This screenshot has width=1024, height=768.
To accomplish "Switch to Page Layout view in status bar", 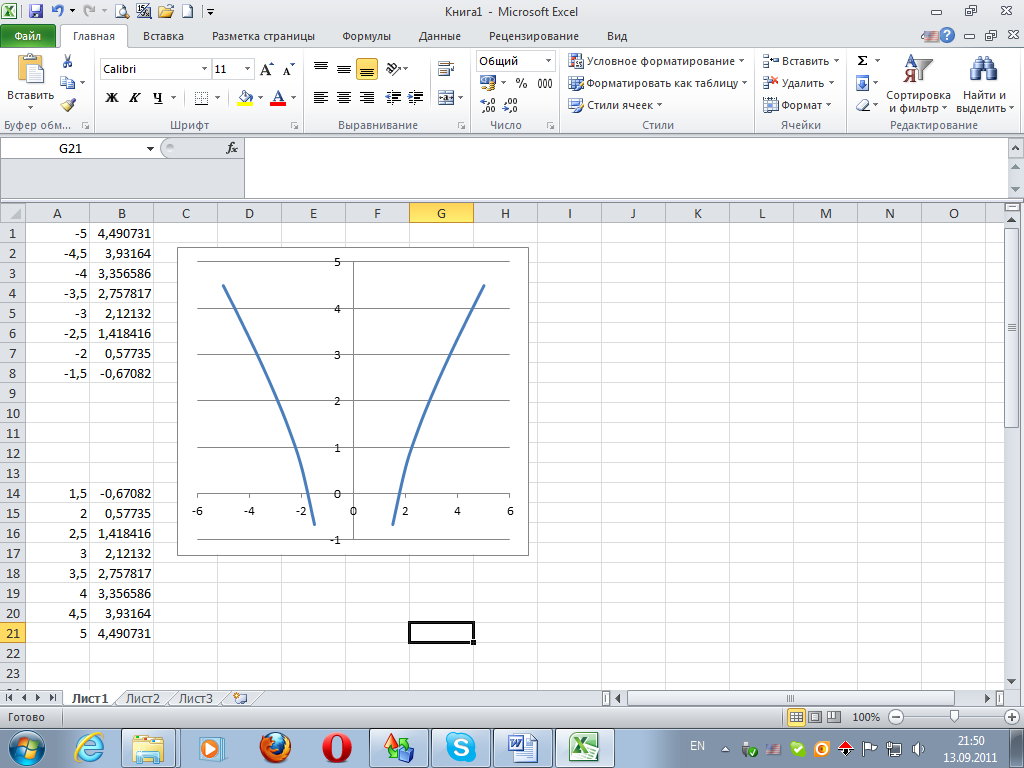I will click(x=814, y=717).
